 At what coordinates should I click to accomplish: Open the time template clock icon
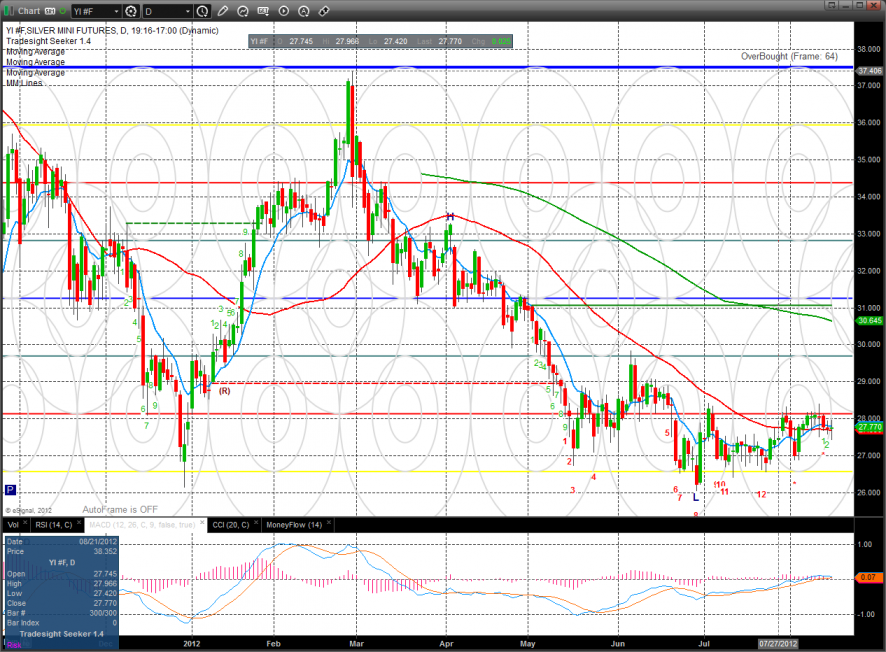(x=202, y=11)
